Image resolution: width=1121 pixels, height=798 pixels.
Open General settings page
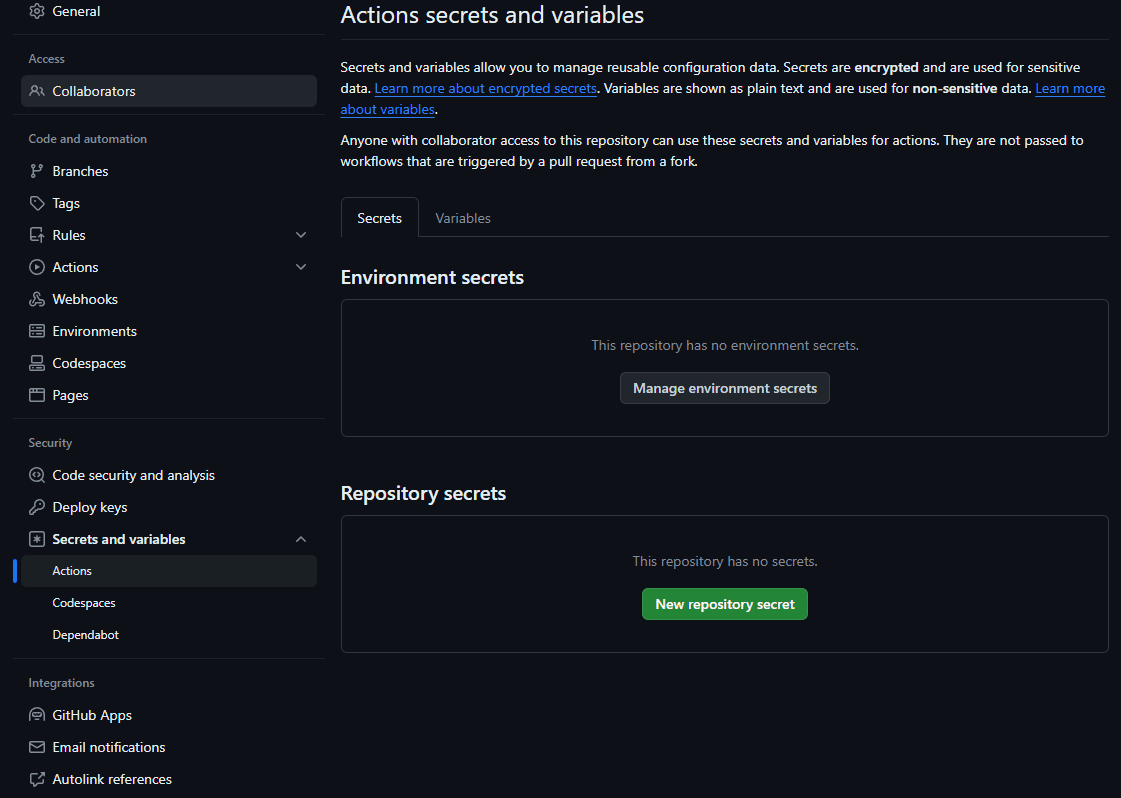coord(76,11)
